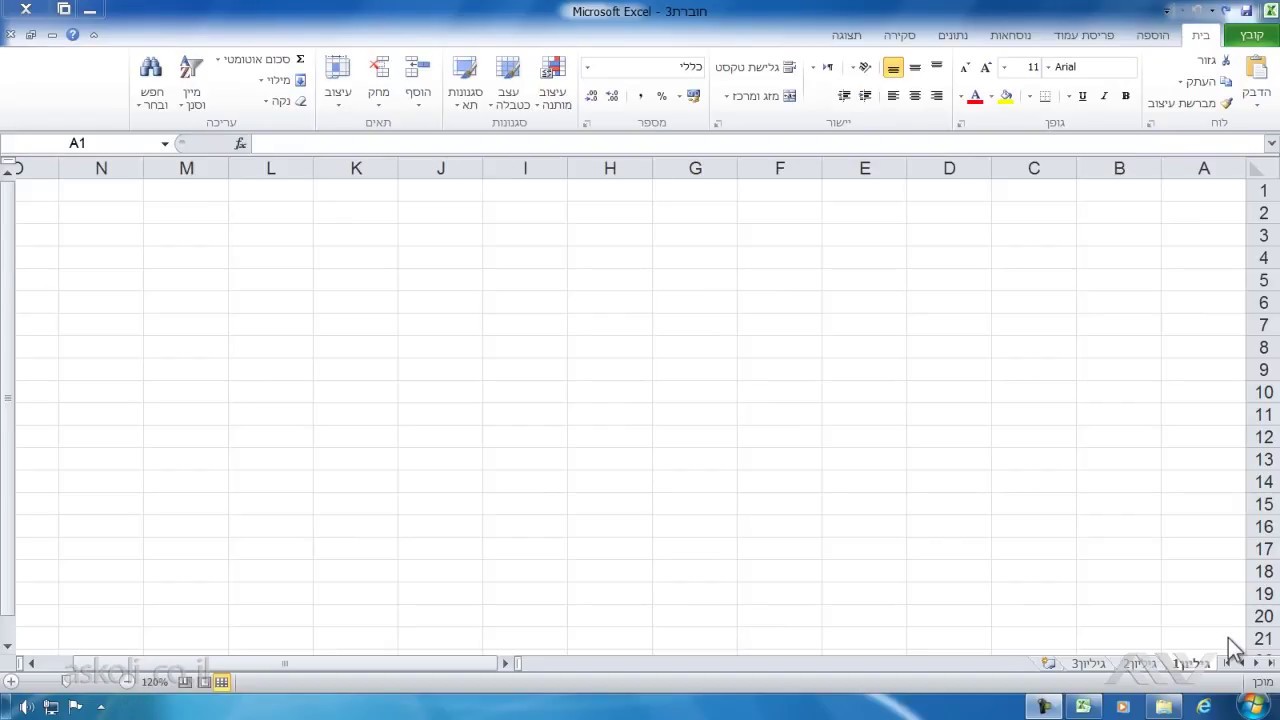Toggle Underline formatting
The width and height of the screenshot is (1280, 720).
pyautogui.click(x=1082, y=96)
